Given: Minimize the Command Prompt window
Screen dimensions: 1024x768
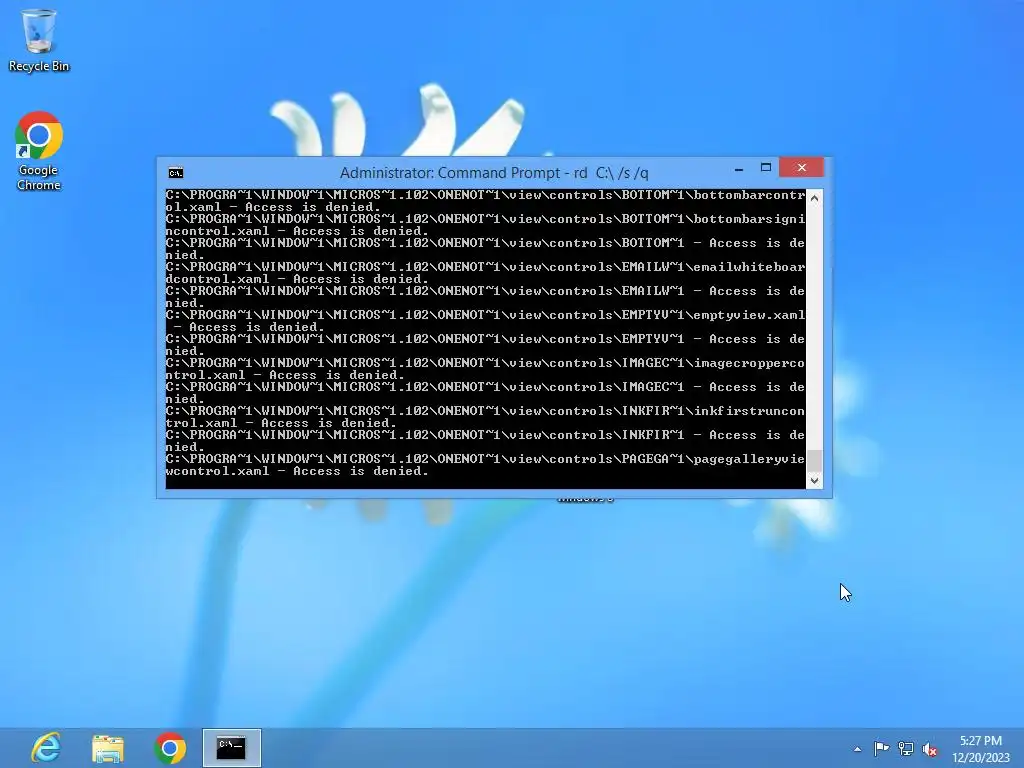Looking at the screenshot, I should (x=739, y=168).
